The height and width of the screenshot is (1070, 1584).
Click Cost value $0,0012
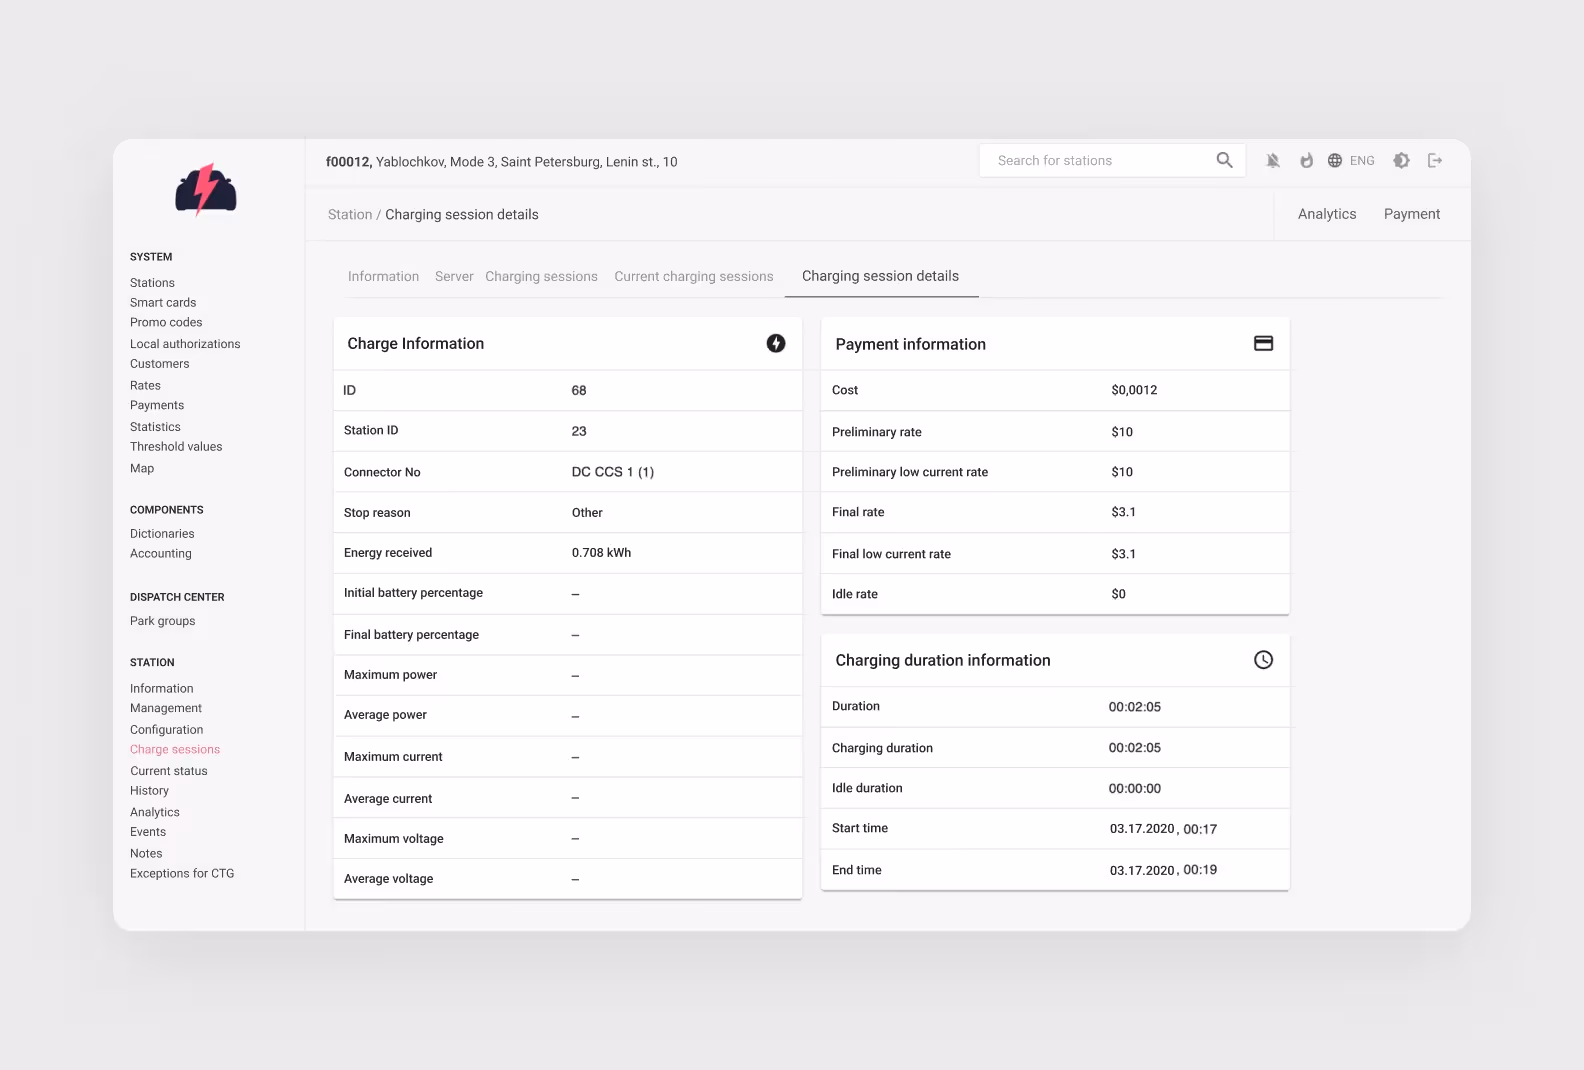point(1134,390)
